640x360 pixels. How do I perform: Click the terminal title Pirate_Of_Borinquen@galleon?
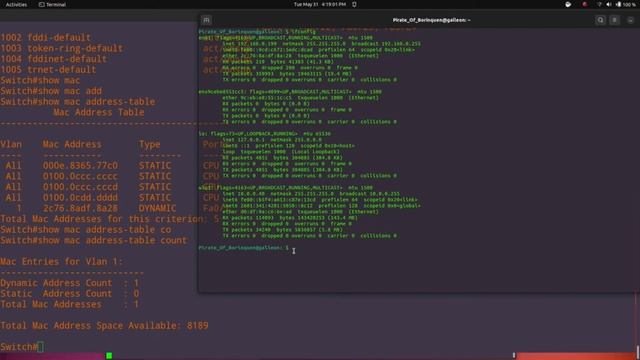[431, 20]
